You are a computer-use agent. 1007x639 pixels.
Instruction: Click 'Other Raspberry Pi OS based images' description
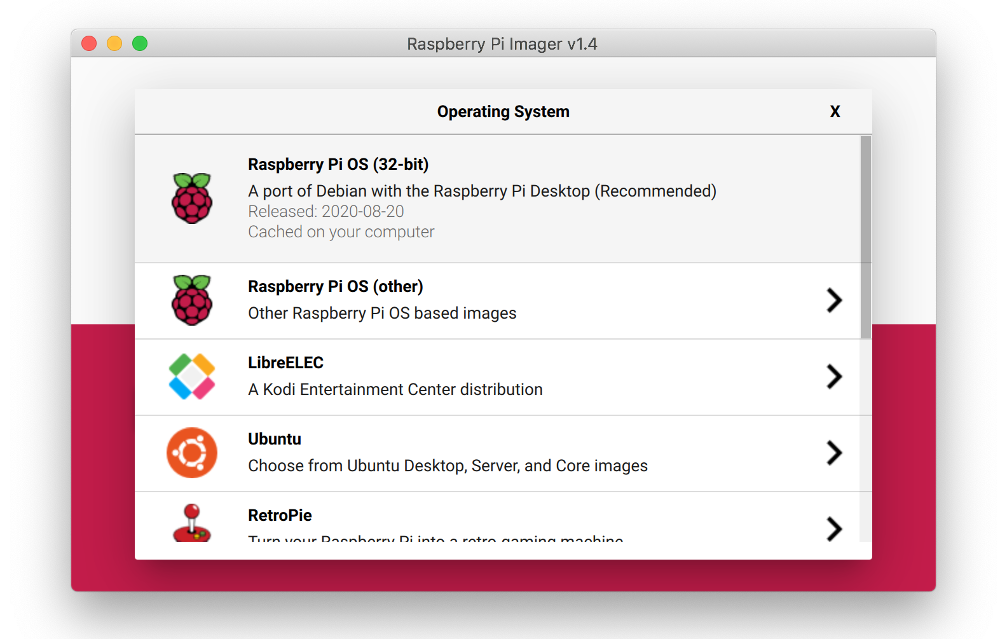[x=382, y=313]
